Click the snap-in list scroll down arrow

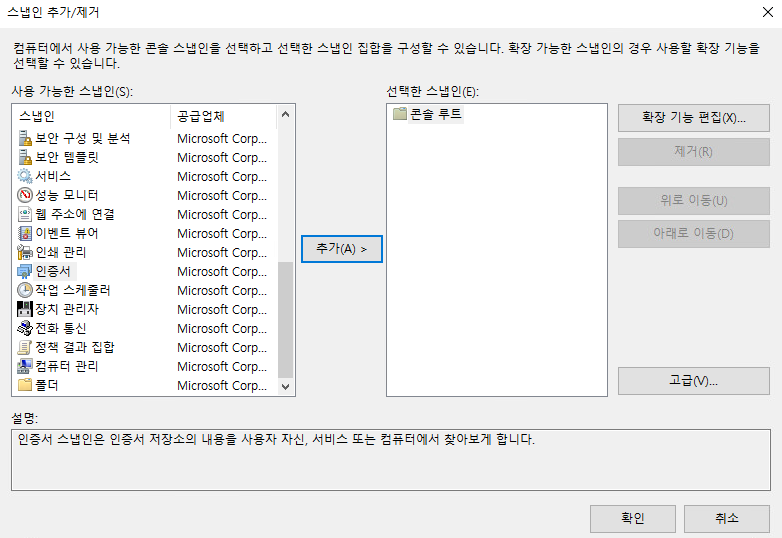(x=285, y=386)
